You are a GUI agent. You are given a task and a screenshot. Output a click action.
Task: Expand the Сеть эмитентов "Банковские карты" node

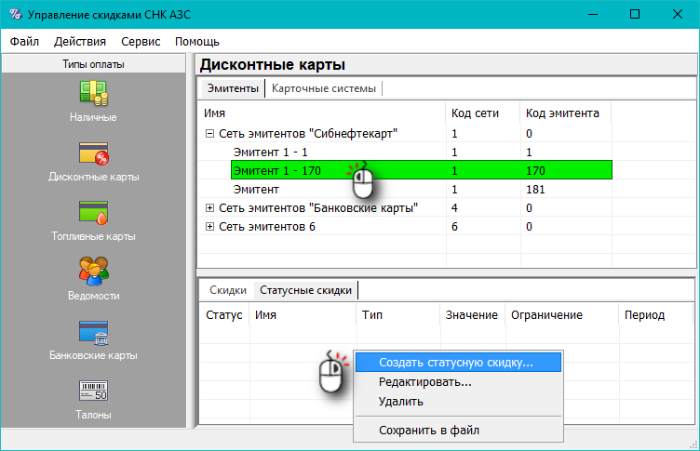click(x=210, y=208)
